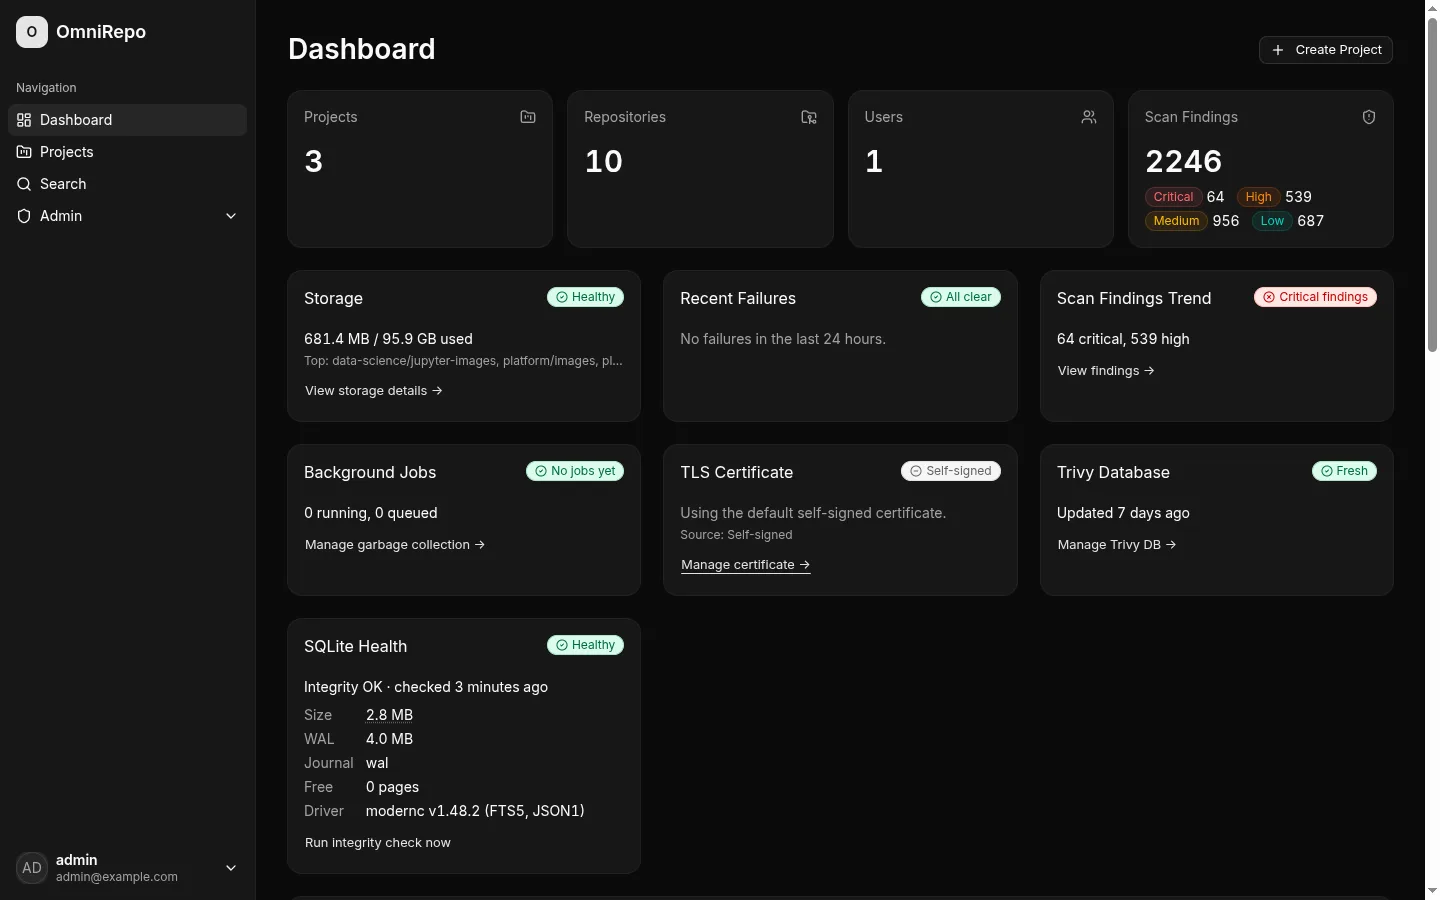Open Search in the navigation
This screenshot has width=1440, height=900.
pos(127,184)
